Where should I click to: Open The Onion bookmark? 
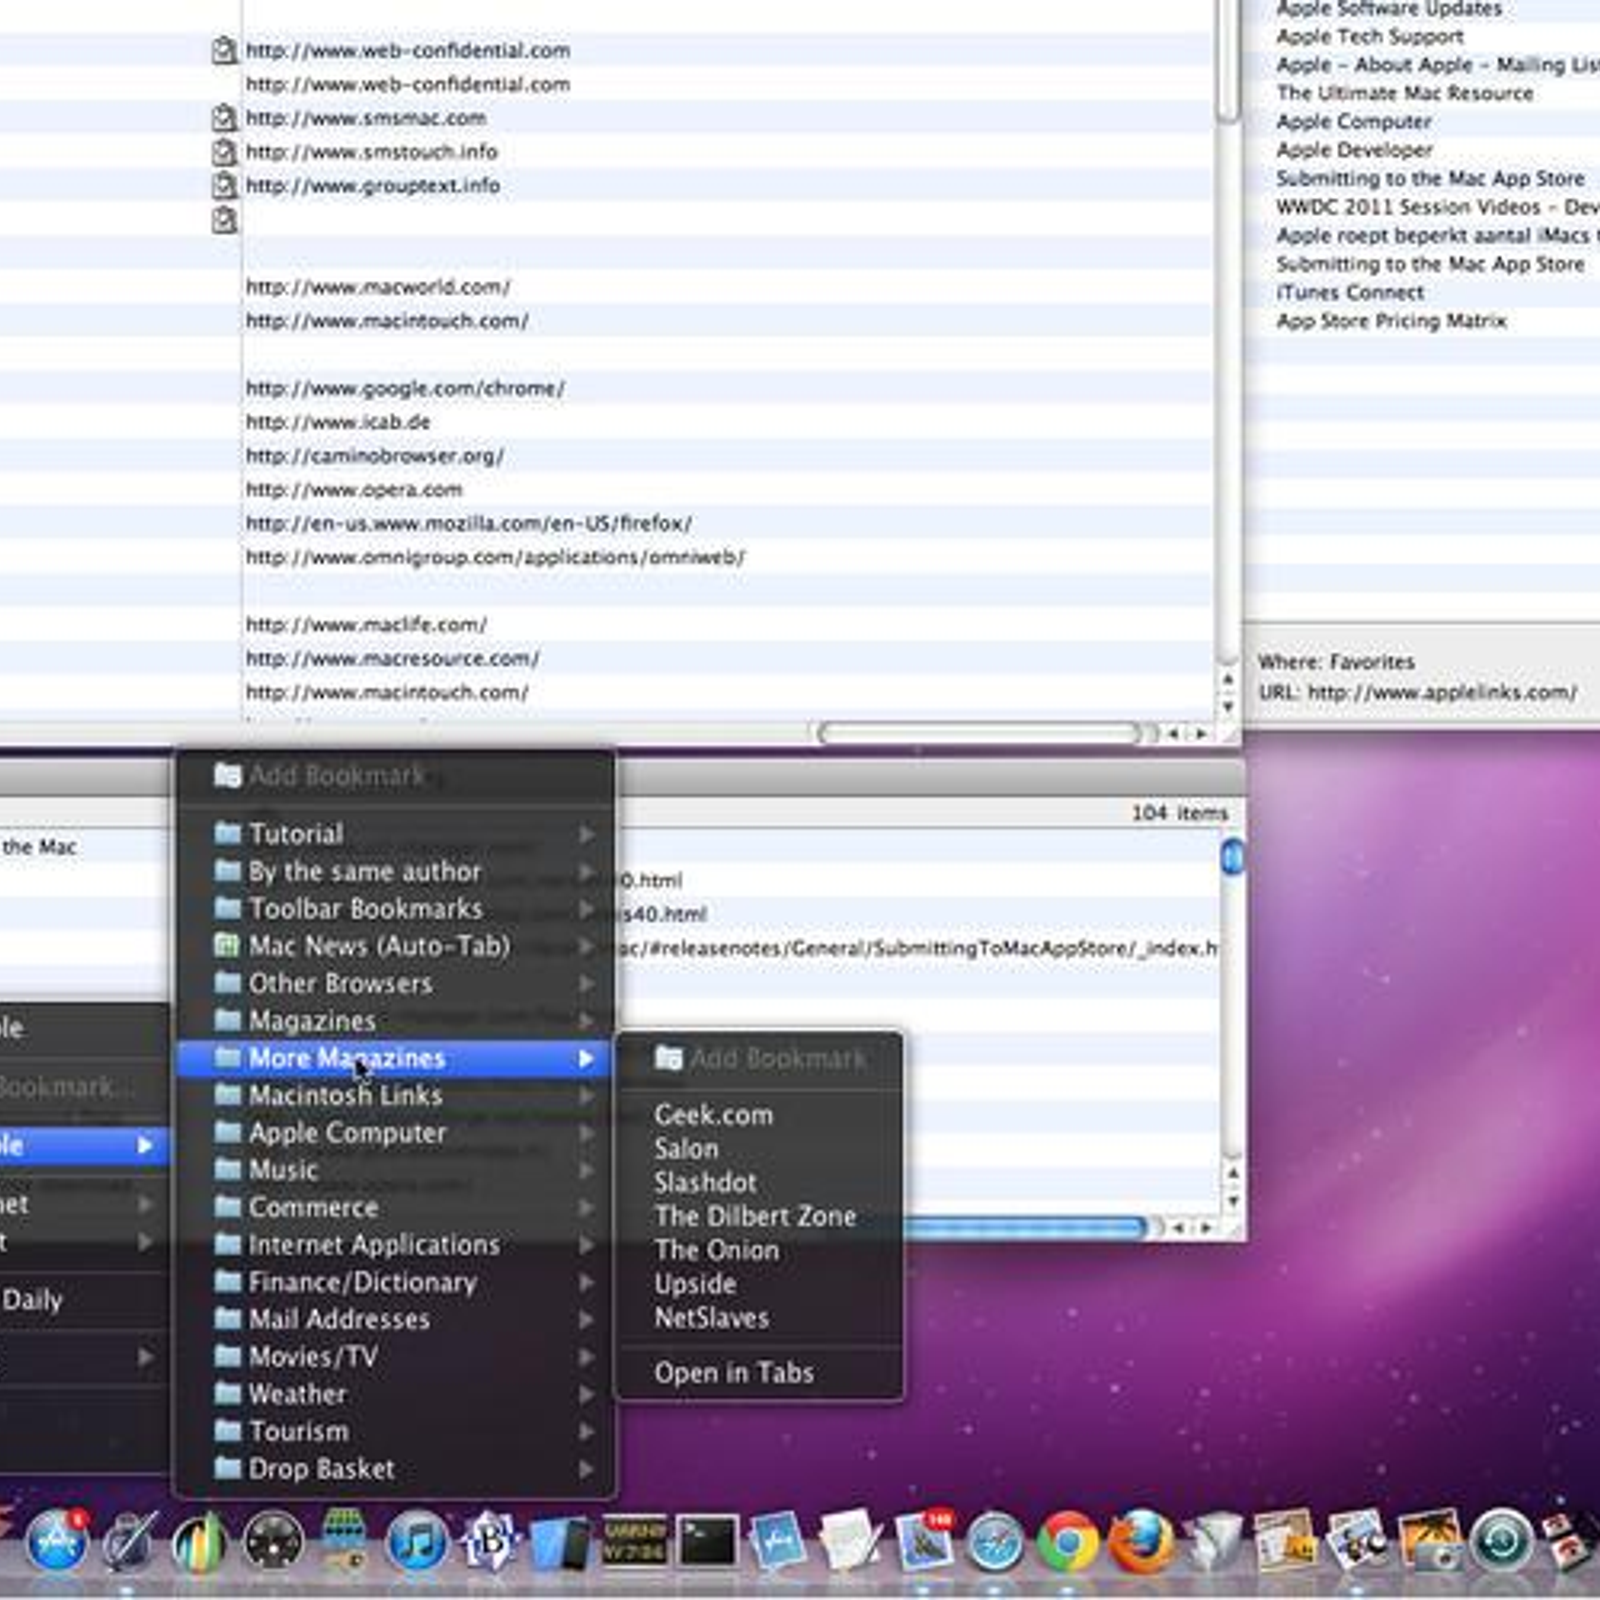(760, 1251)
